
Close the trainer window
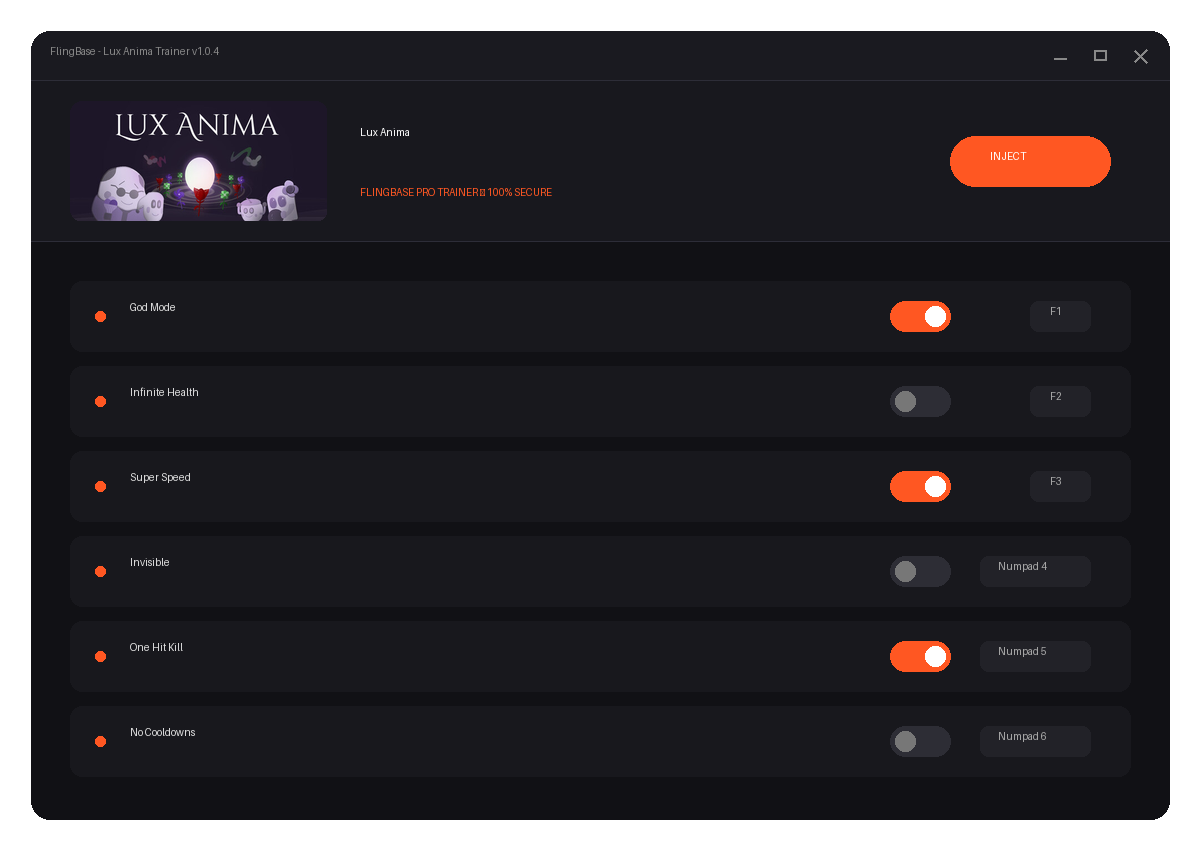pyautogui.click(x=1140, y=56)
